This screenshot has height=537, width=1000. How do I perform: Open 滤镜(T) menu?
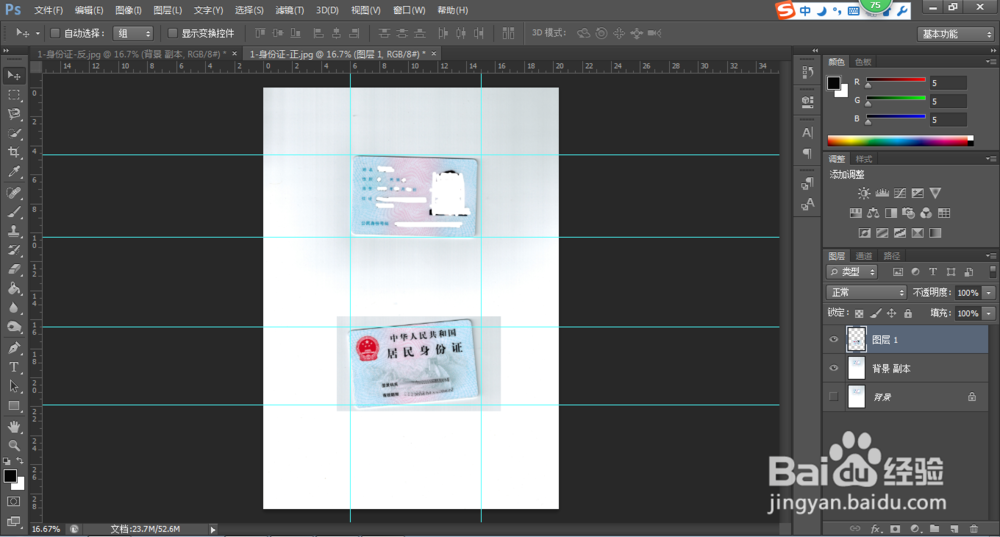tap(290, 10)
